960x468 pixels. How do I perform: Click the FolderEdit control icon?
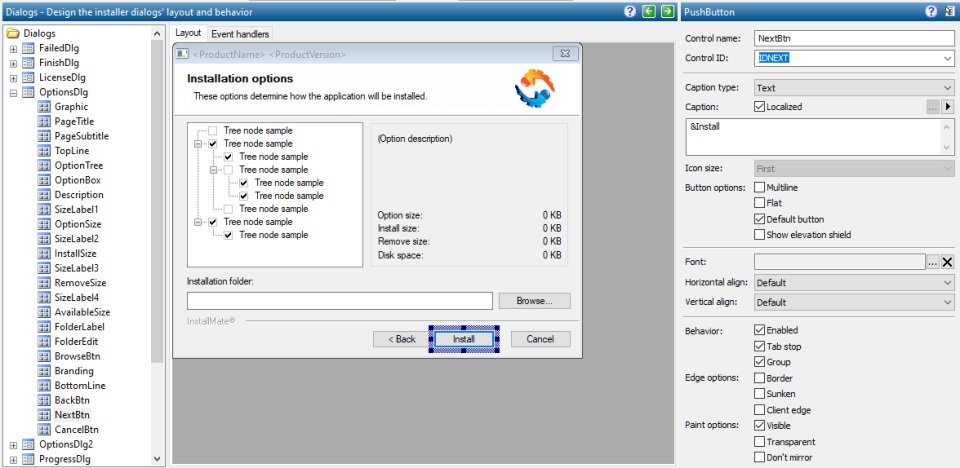44,341
